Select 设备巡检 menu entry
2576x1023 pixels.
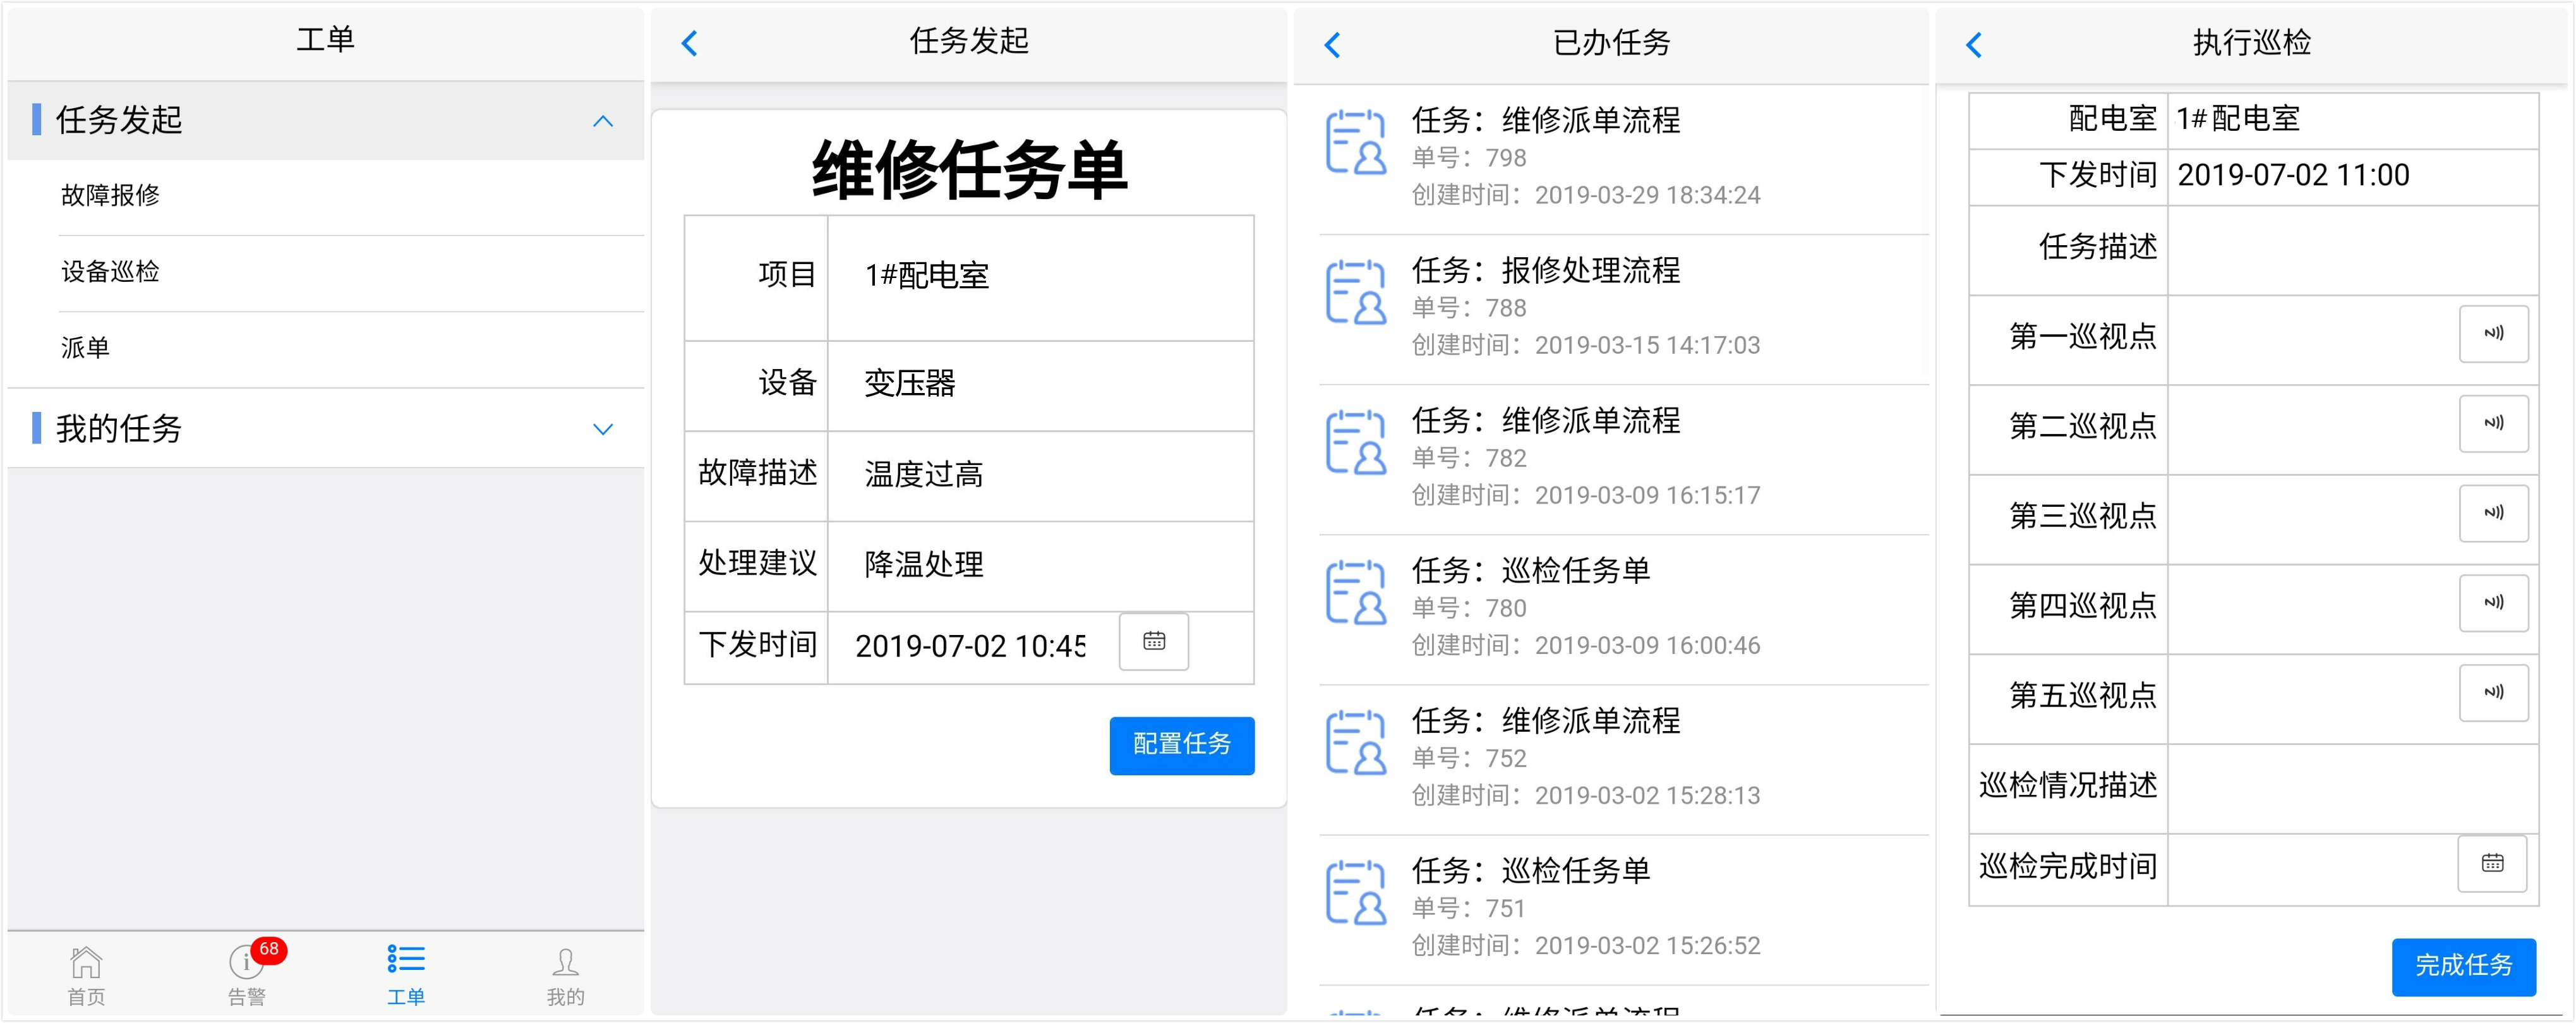(x=111, y=271)
